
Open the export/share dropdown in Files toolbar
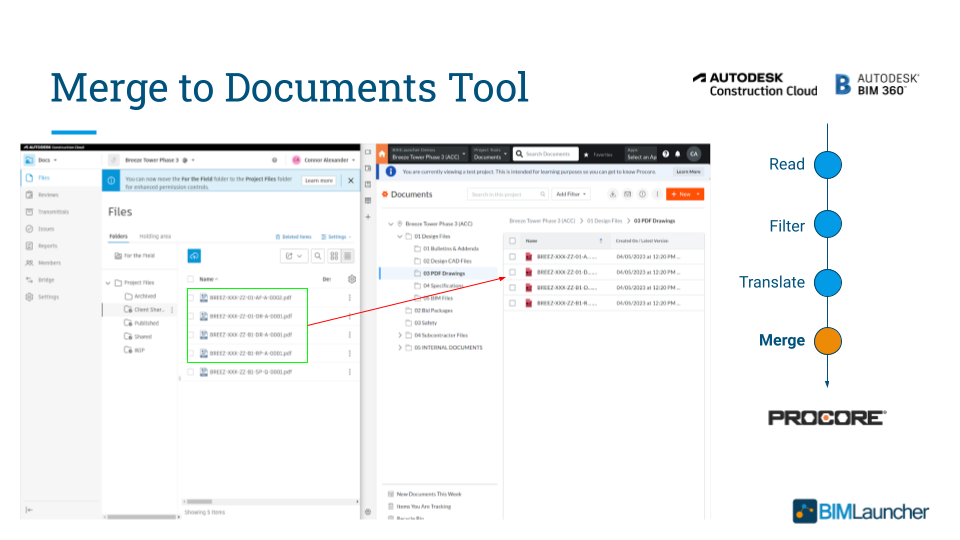pyautogui.click(x=294, y=256)
